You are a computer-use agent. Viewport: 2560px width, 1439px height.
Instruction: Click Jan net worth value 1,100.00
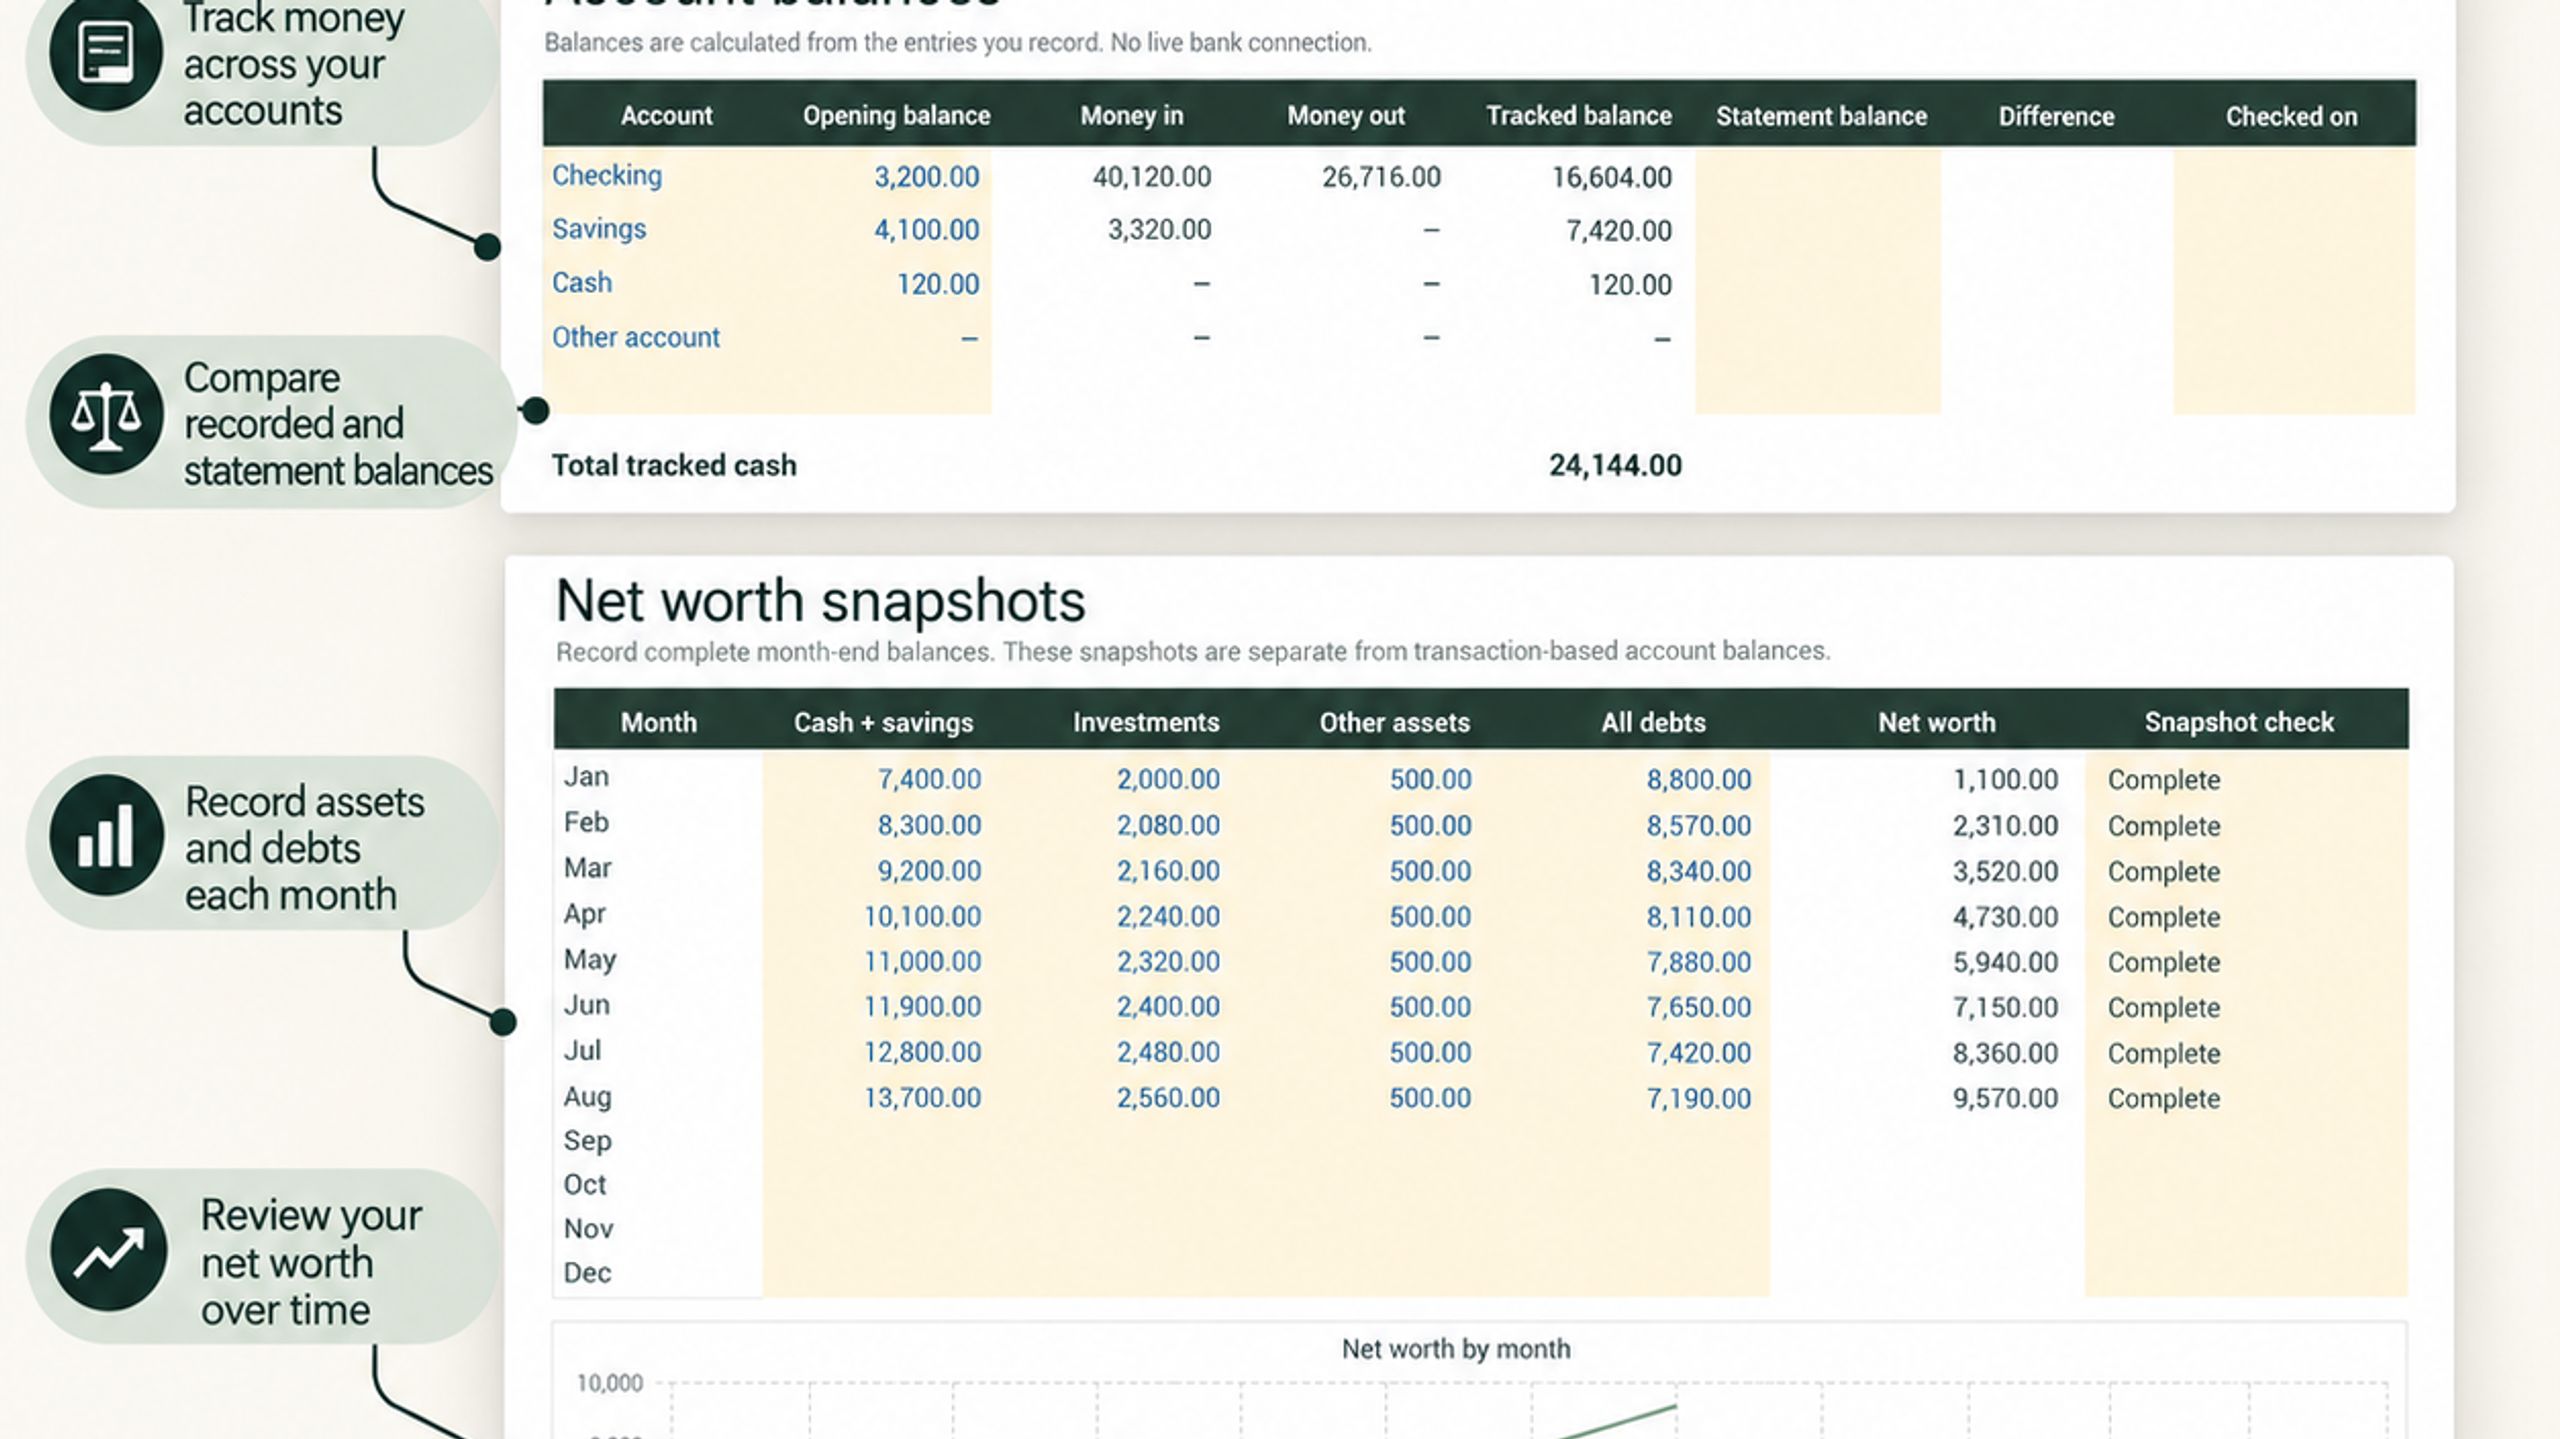pos(2005,780)
